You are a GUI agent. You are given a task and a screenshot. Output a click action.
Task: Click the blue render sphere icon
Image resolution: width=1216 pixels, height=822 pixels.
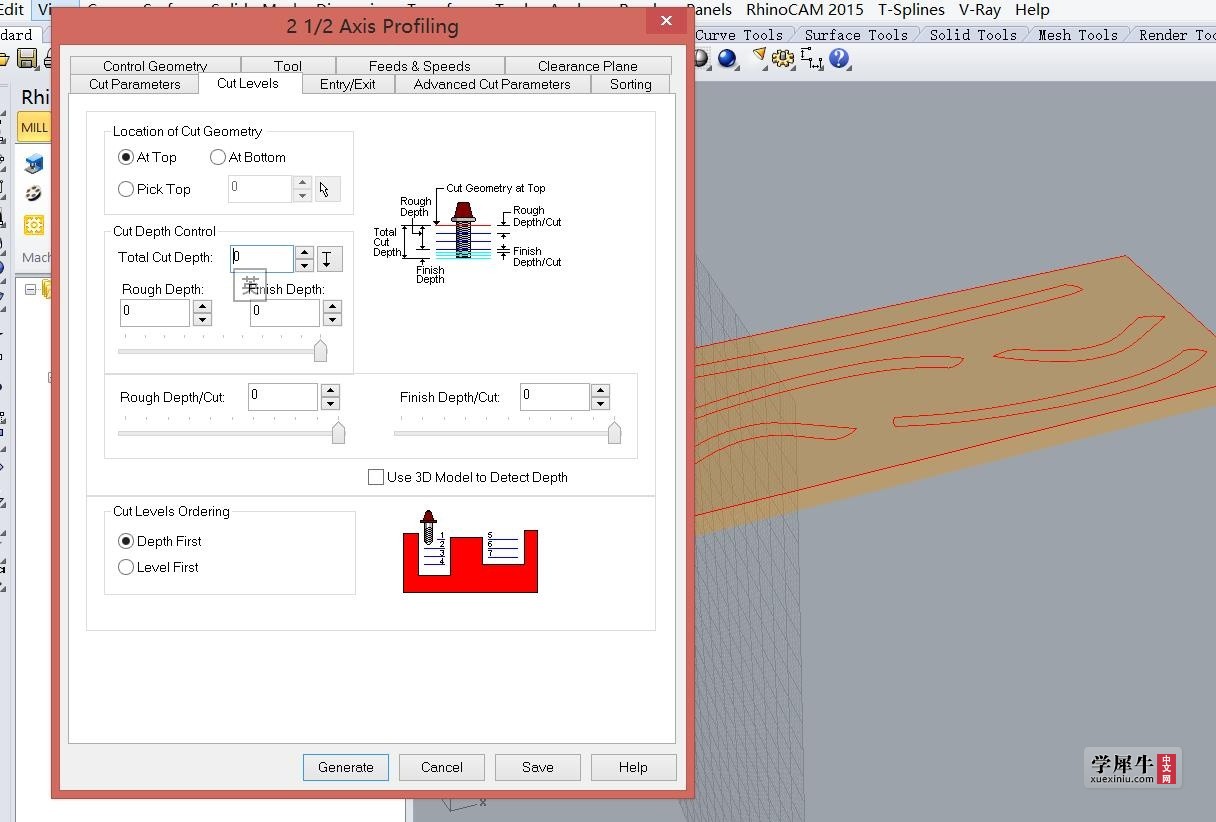[727, 59]
